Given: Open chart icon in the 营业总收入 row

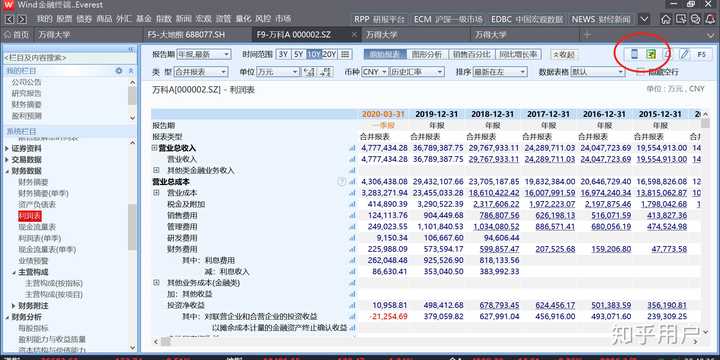Looking at the screenshot, I should (x=352, y=148).
